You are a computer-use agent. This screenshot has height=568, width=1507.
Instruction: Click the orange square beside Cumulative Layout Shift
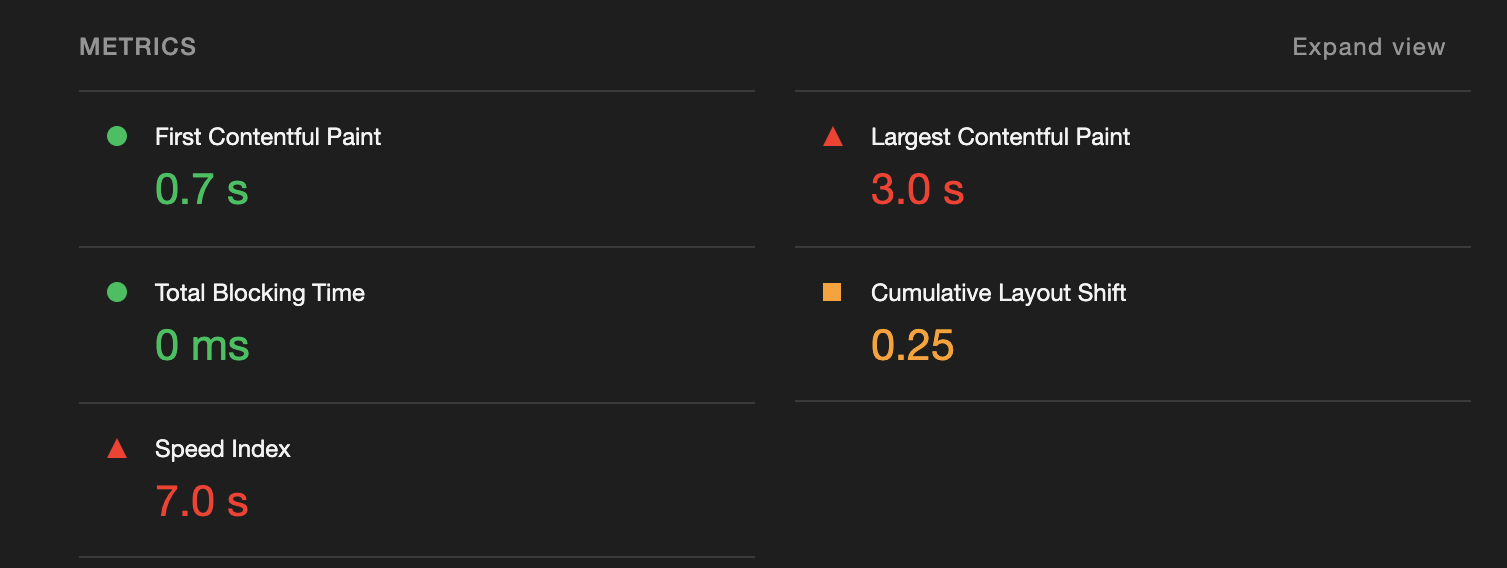[x=832, y=292]
